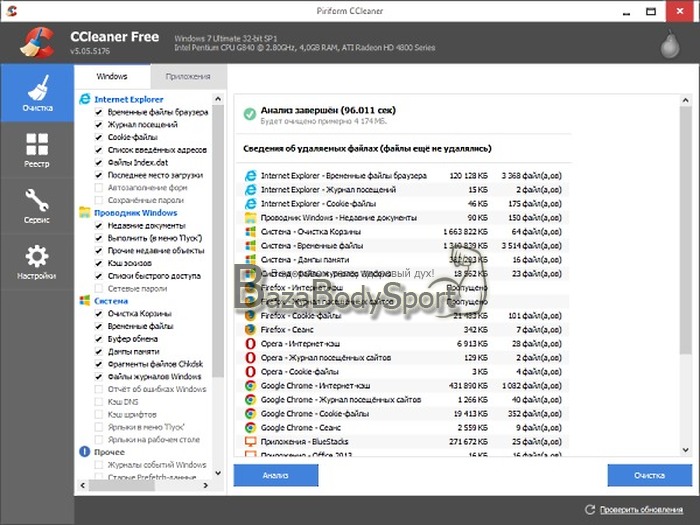Click IE icon in Журнал посещений result row

coord(250,189)
